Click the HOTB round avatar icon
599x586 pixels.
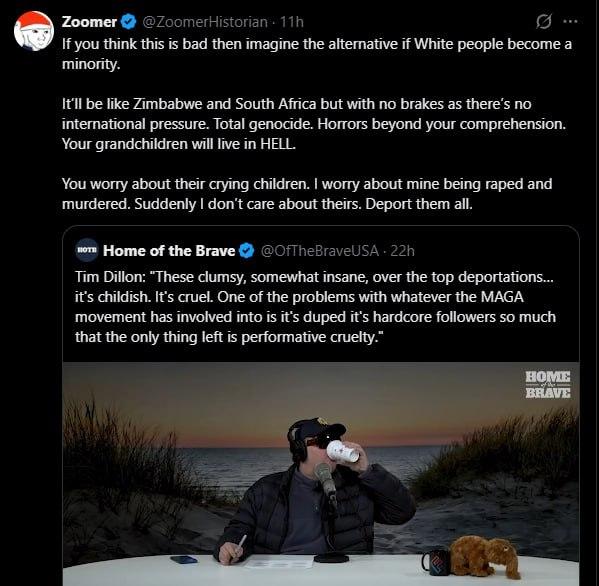87,250
